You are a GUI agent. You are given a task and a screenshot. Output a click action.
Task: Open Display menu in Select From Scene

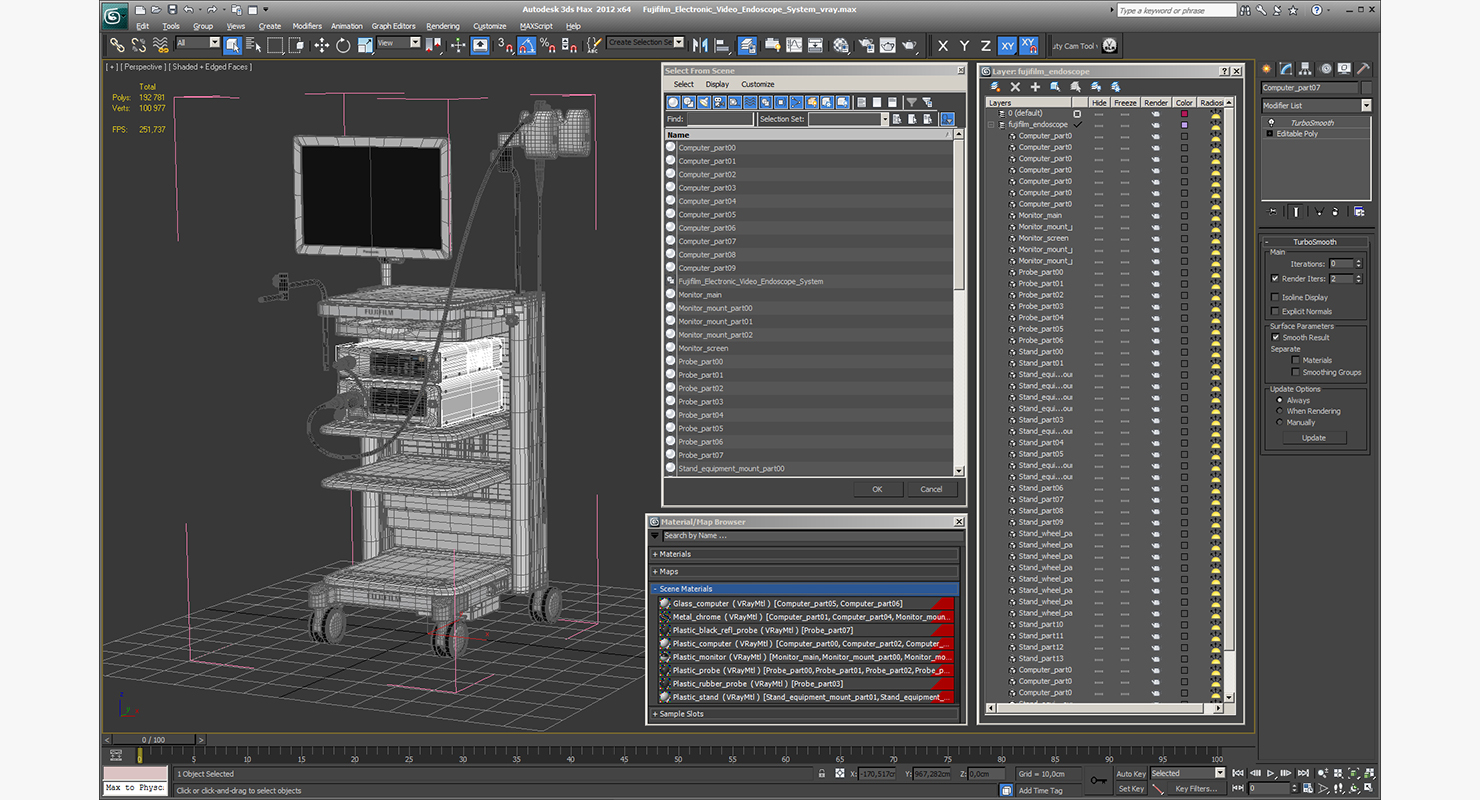tap(717, 84)
